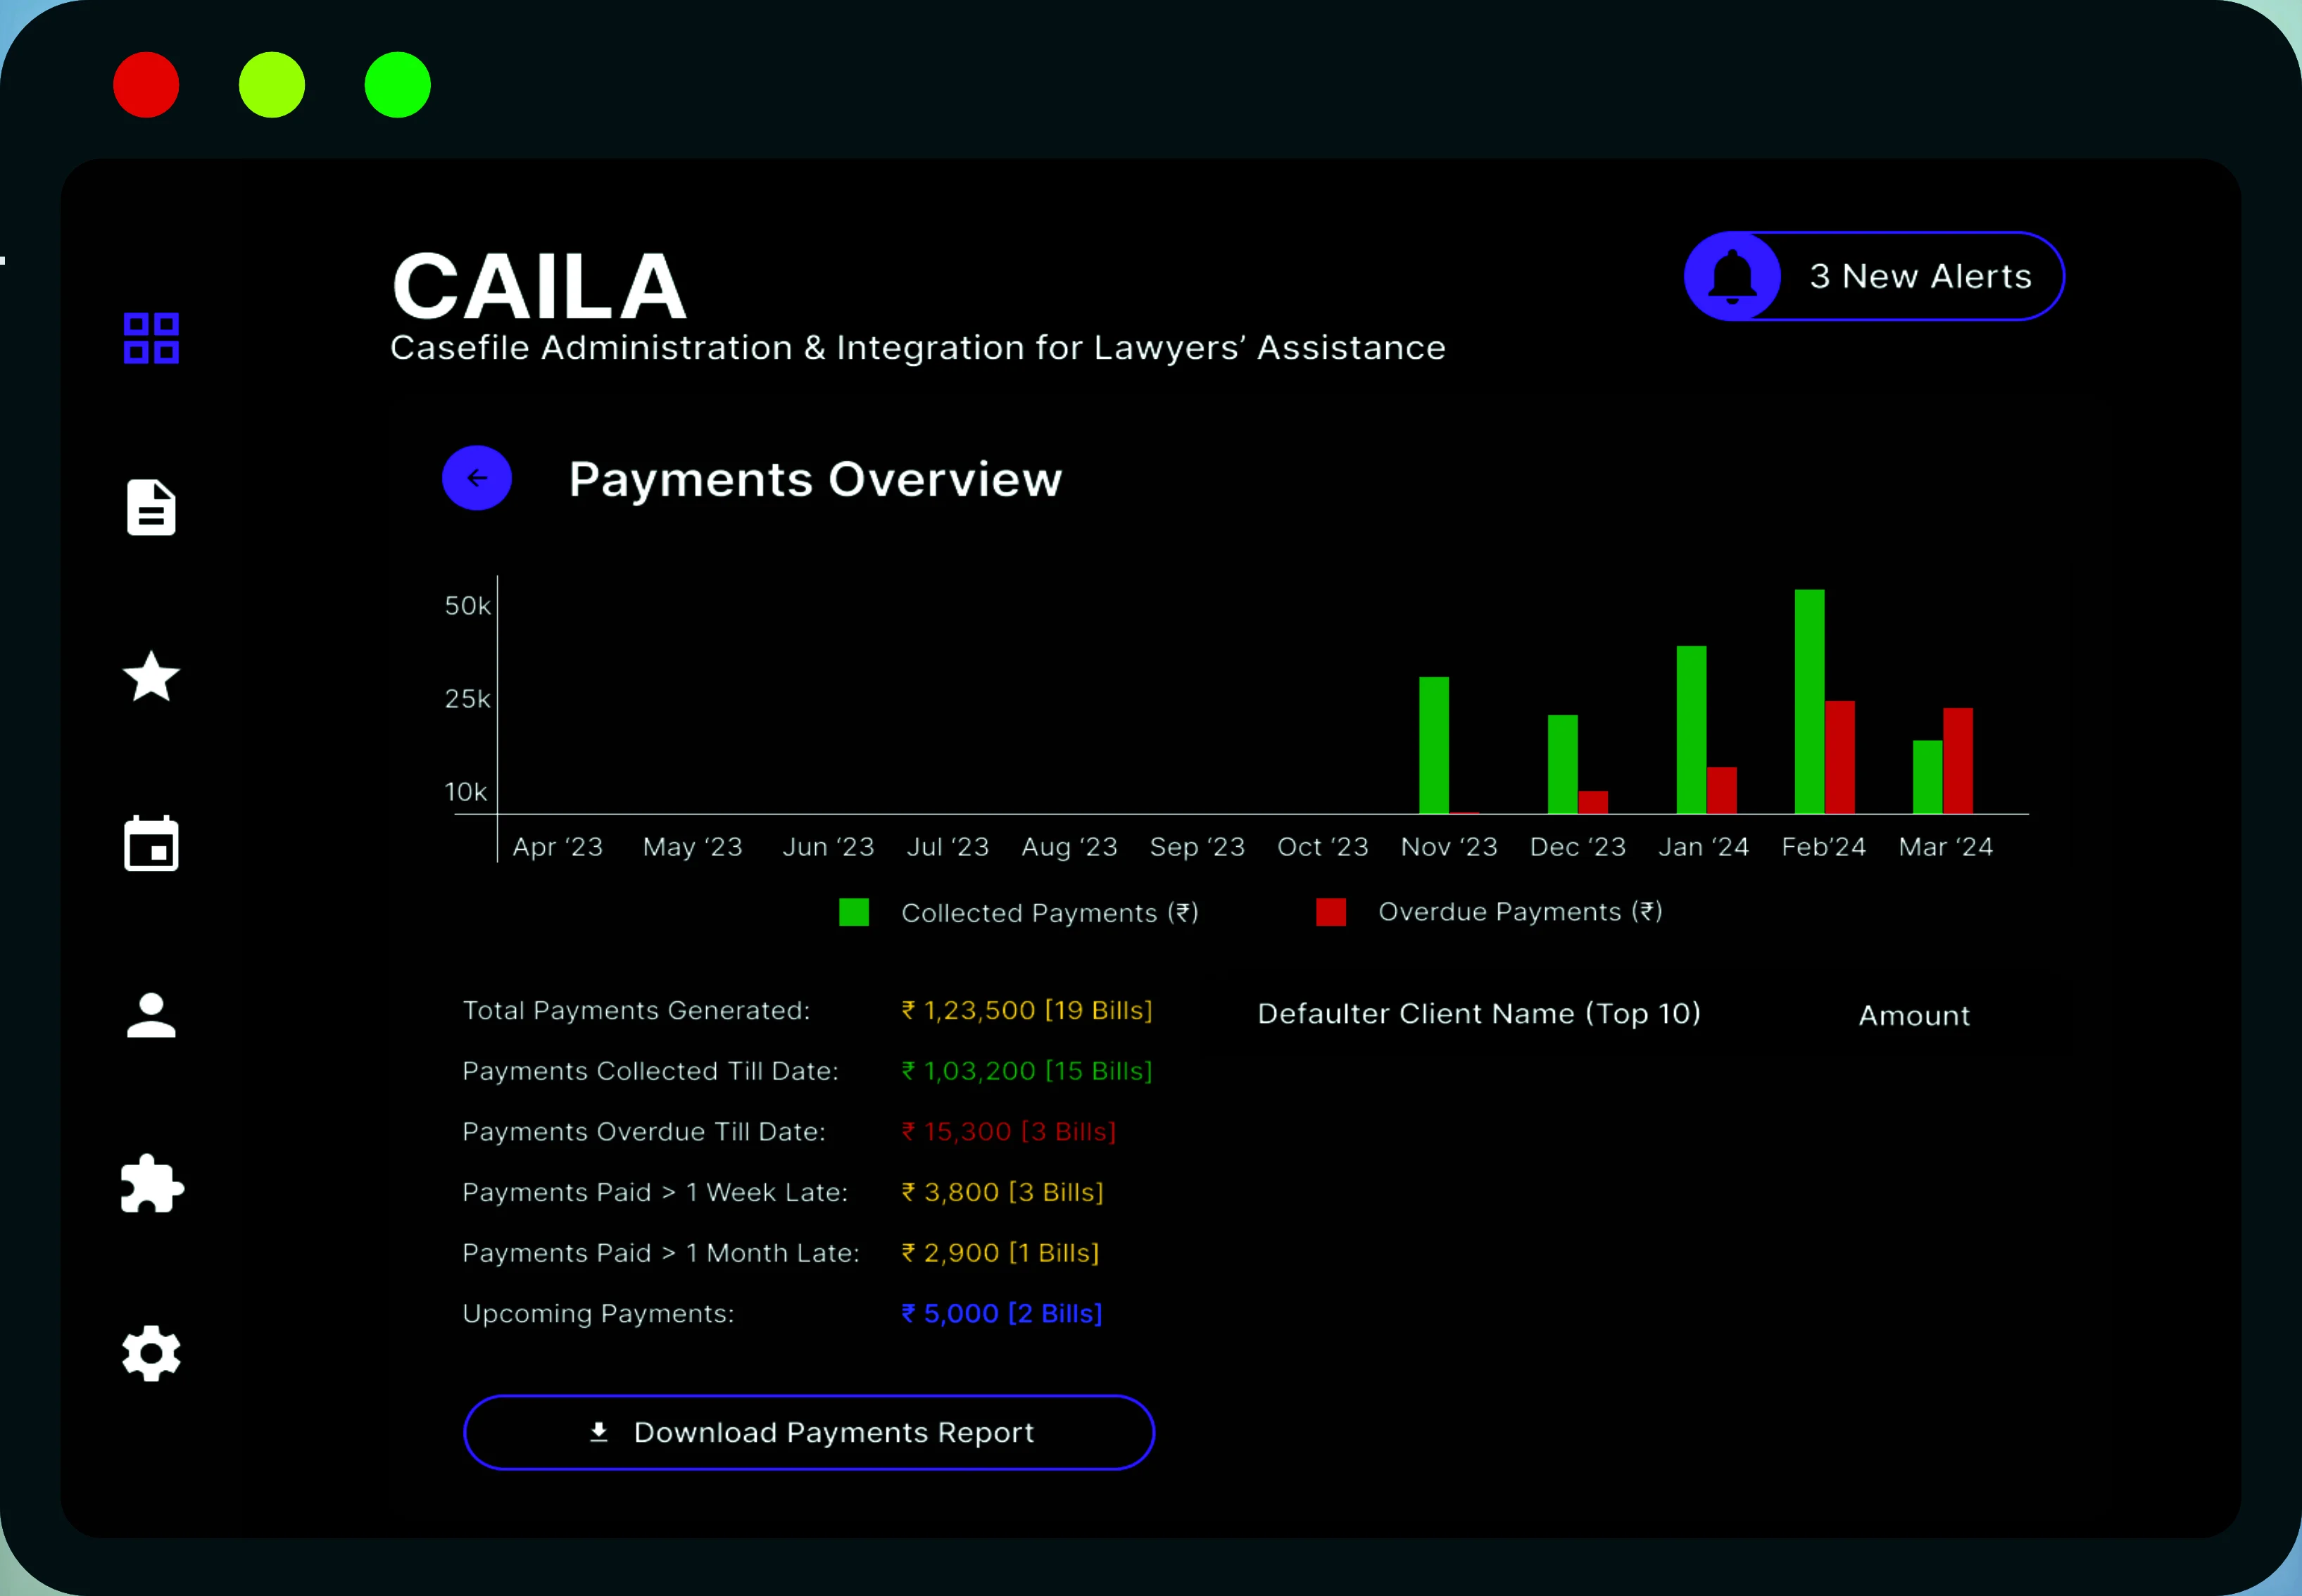Screen dimensions: 2302x1596
Task: Open the dashboard grid icon in sidebar
Action: click(151, 338)
